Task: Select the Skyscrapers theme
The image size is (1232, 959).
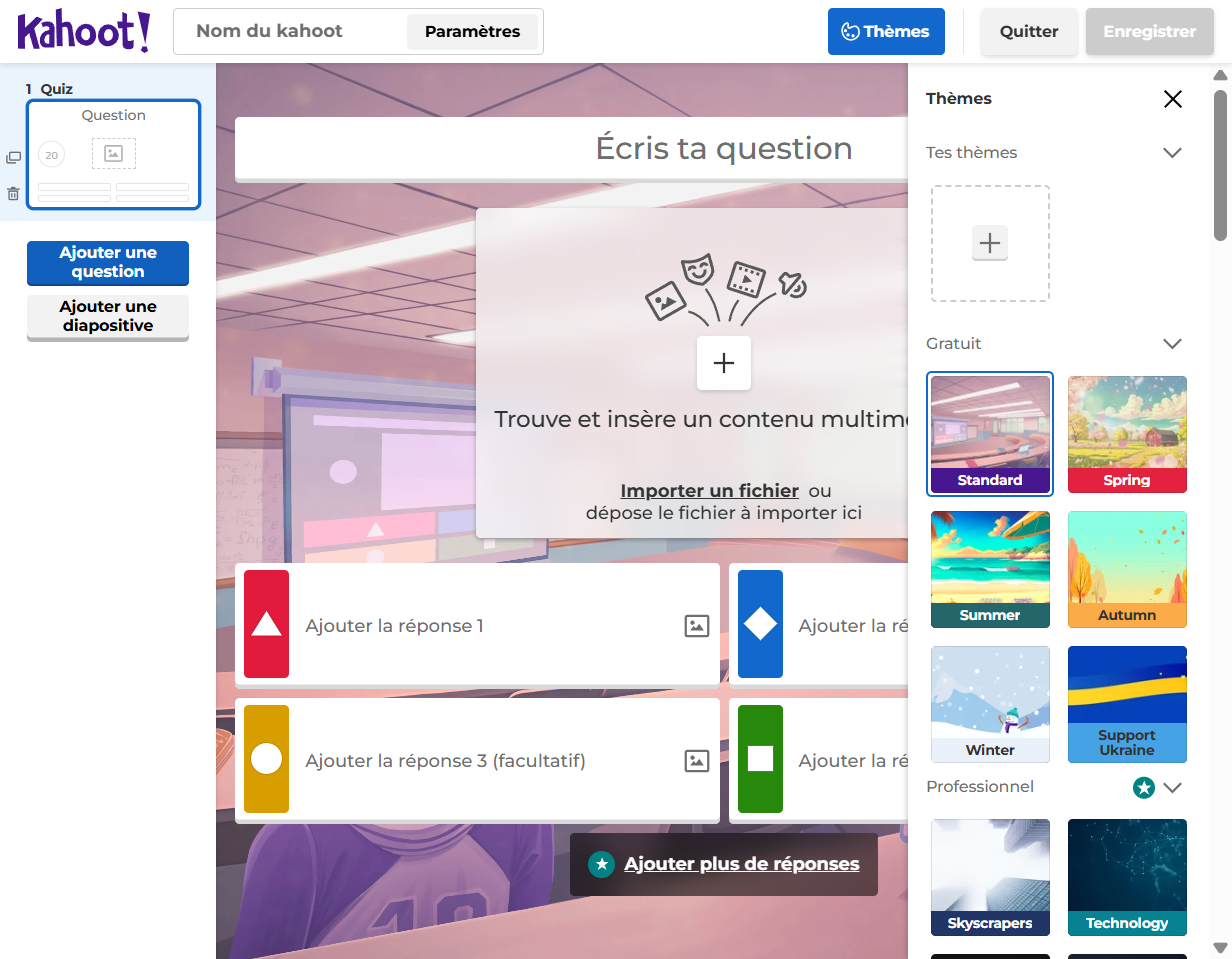Action: click(x=990, y=877)
